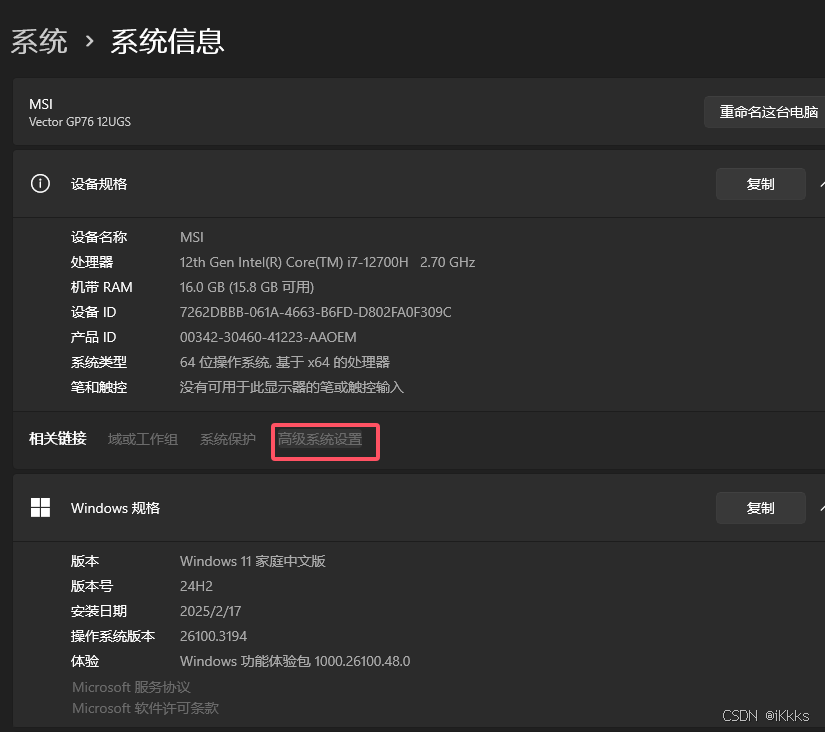
Task: Click the Windows logo icon
Action: [41, 508]
